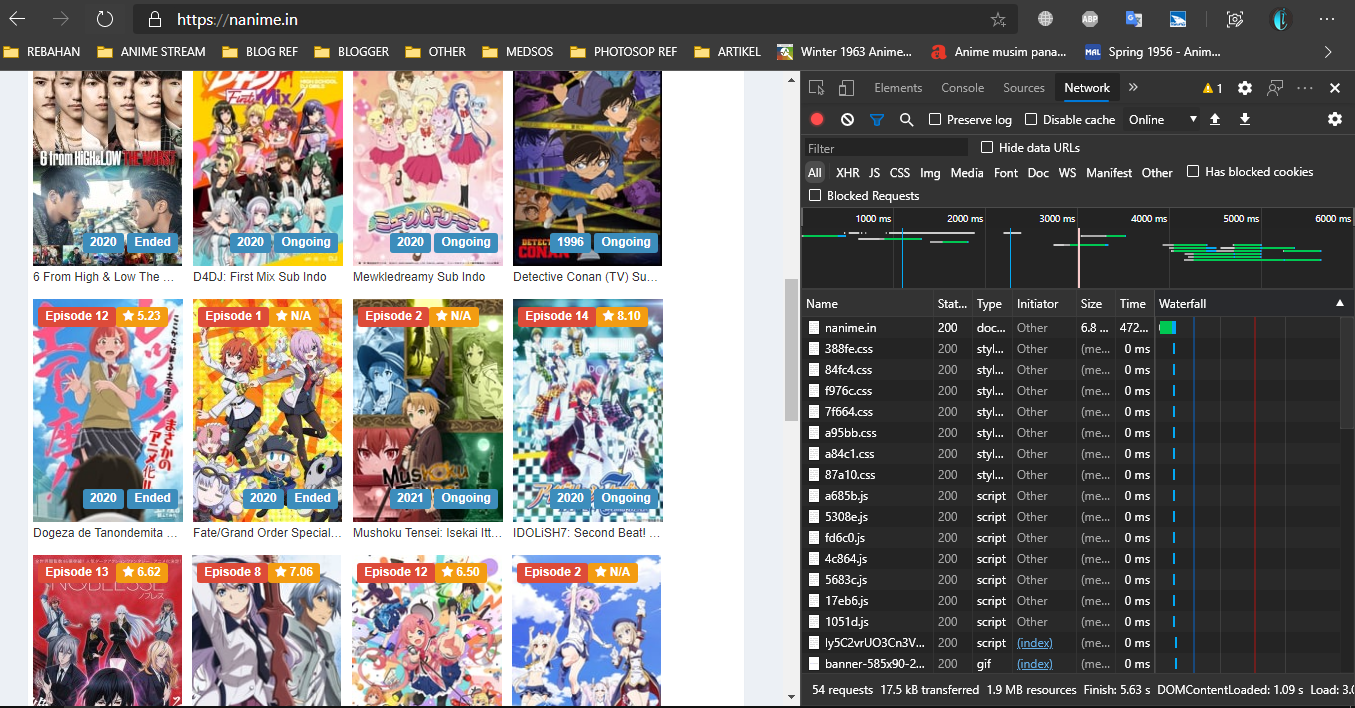This screenshot has height=708, width=1355.
Task: Toggle Waterfall column sort arrow
Action: point(1340,303)
